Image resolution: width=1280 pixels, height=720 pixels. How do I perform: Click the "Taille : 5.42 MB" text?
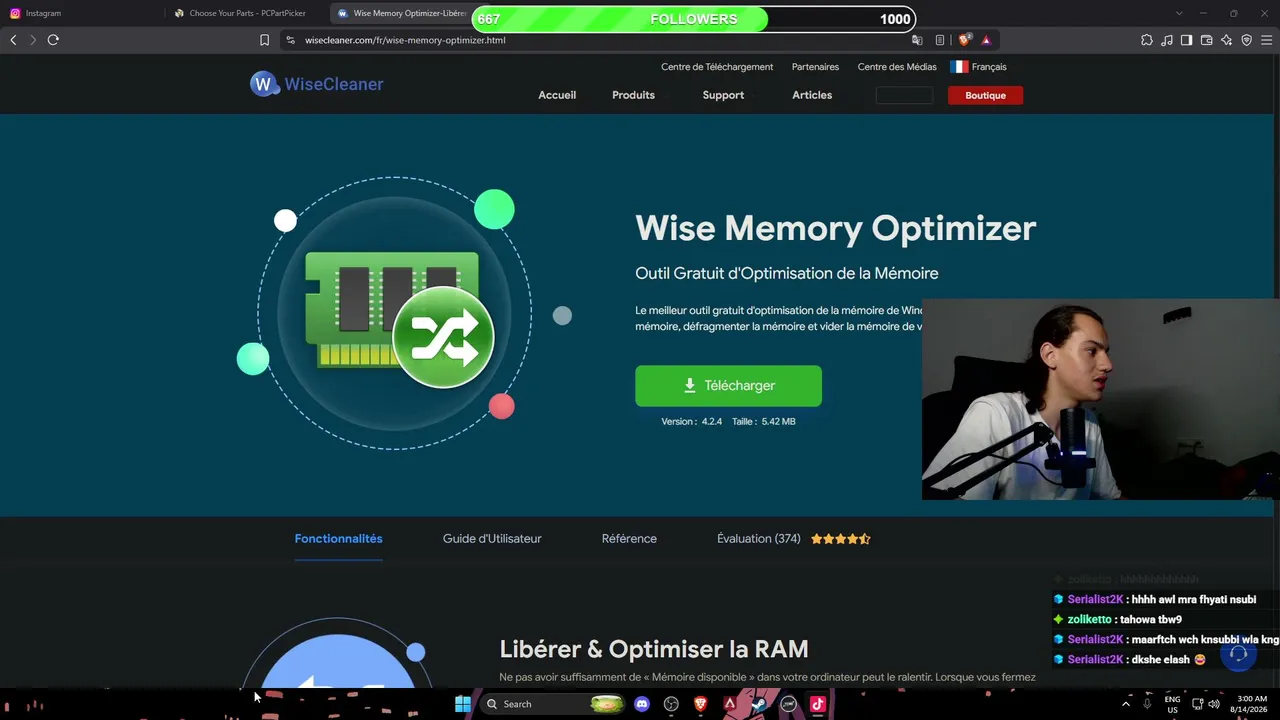764,422
